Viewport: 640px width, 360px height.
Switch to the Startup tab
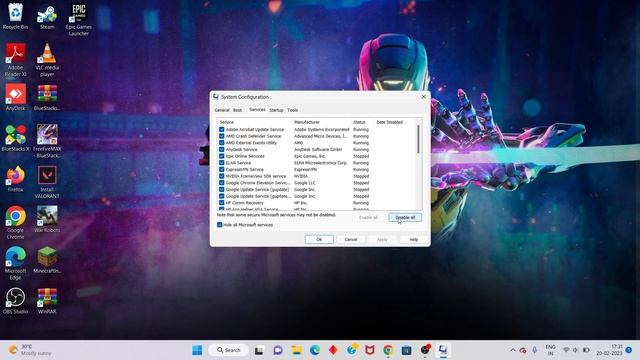[276, 110]
